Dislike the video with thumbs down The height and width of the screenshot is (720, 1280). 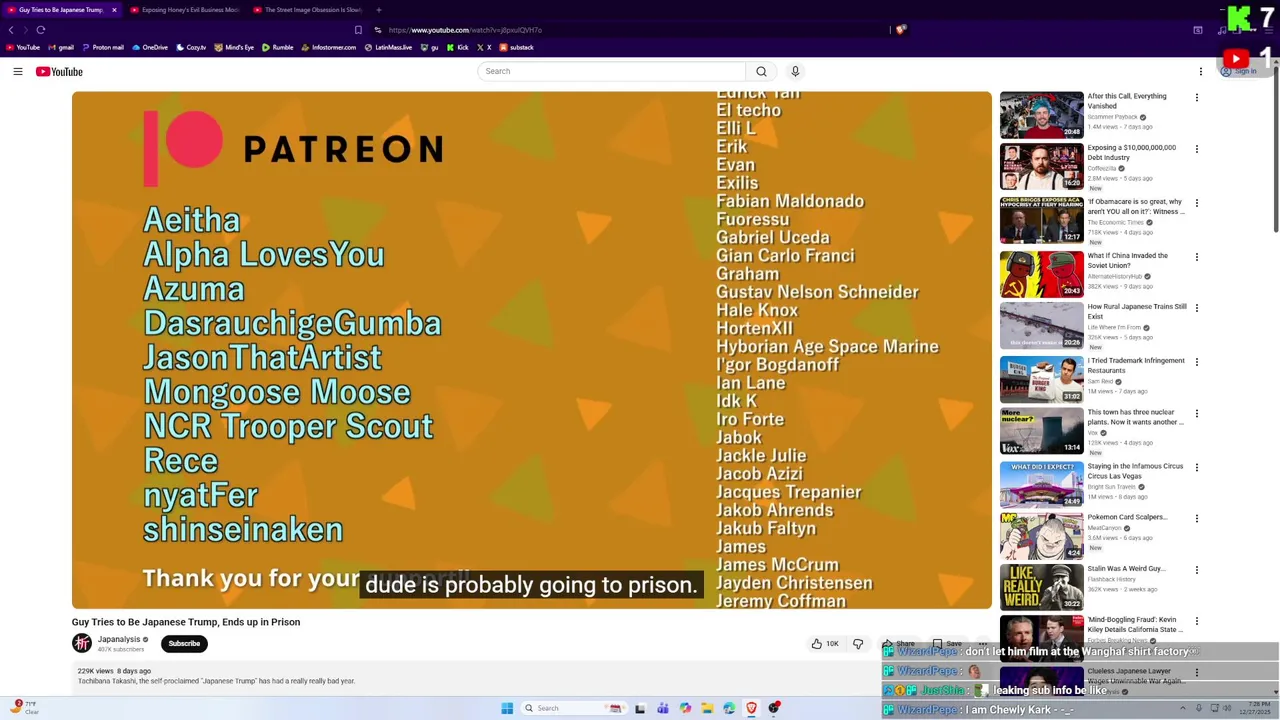tap(858, 644)
